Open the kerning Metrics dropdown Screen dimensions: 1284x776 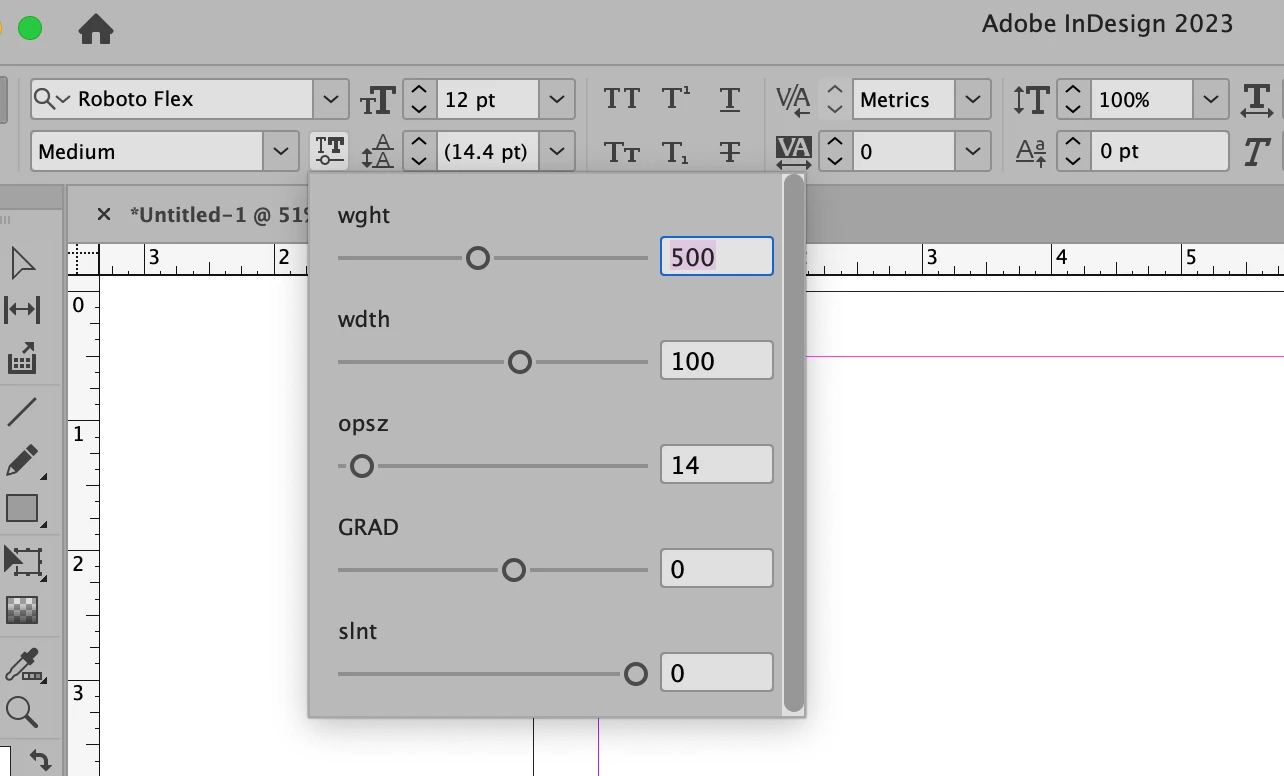point(972,99)
